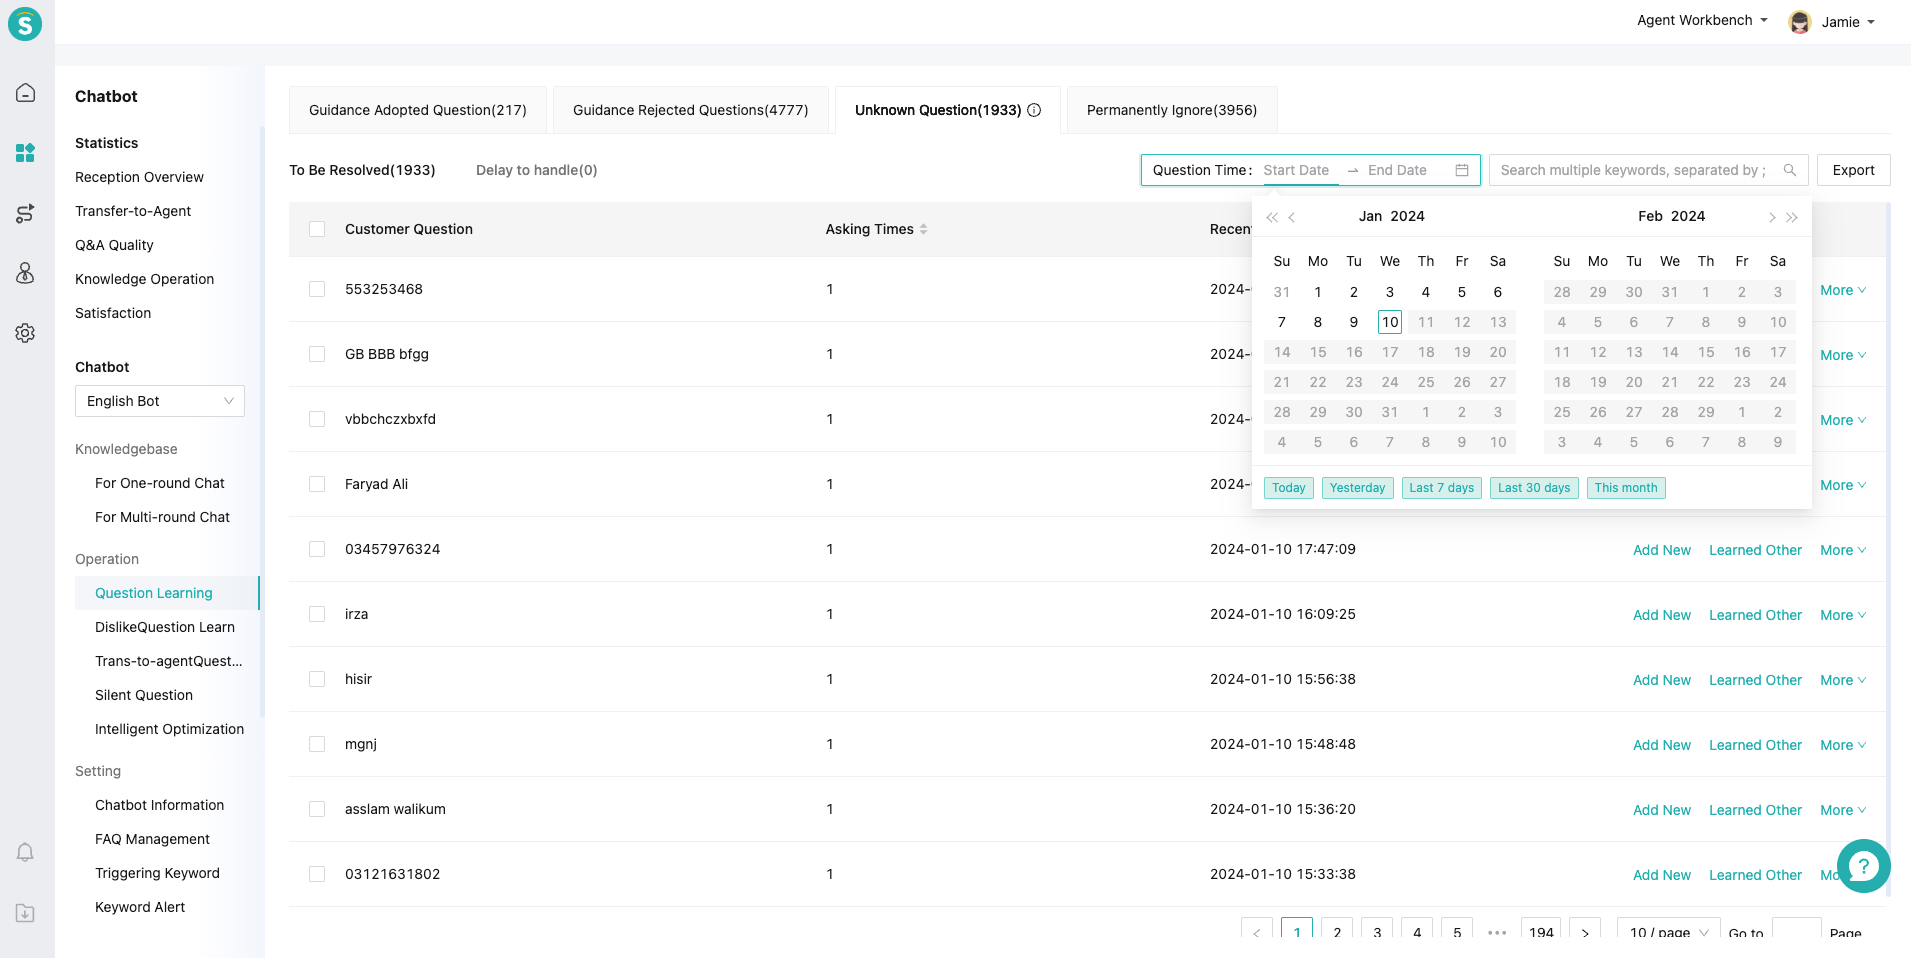Pick the This month shortcut
The height and width of the screenshot is (958, 1911).
pos(1626,488)
